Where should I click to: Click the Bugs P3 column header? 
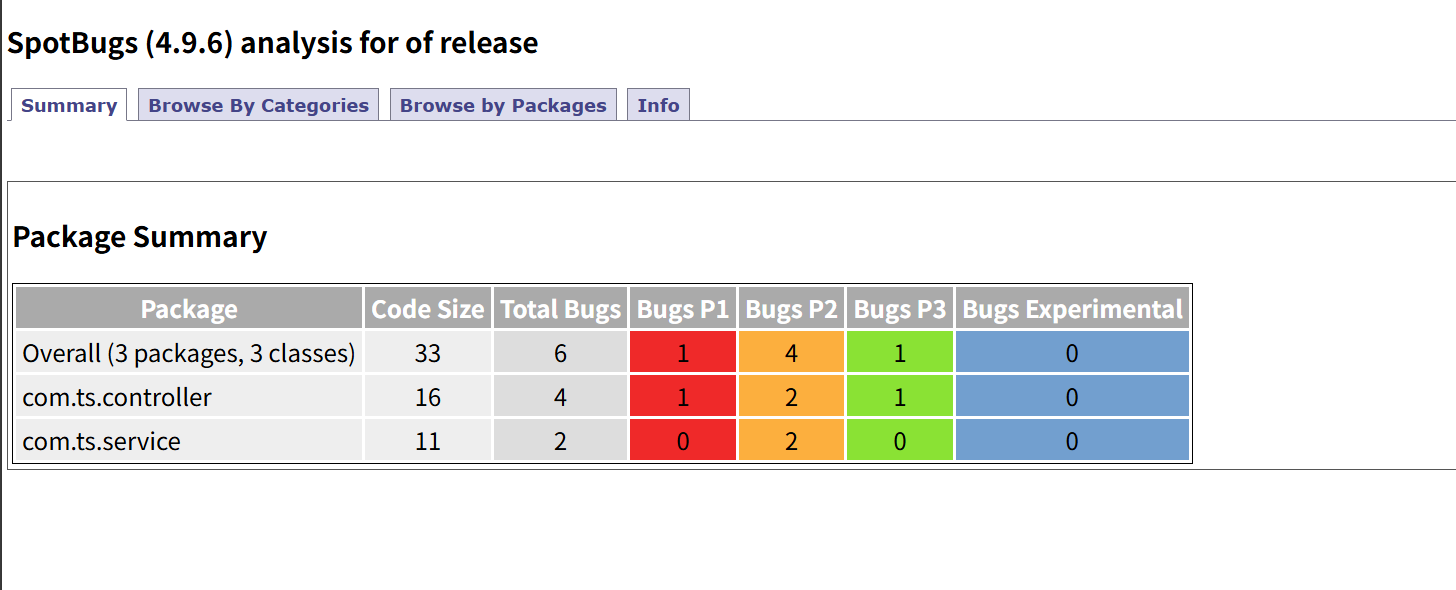(x=900, y=309)
